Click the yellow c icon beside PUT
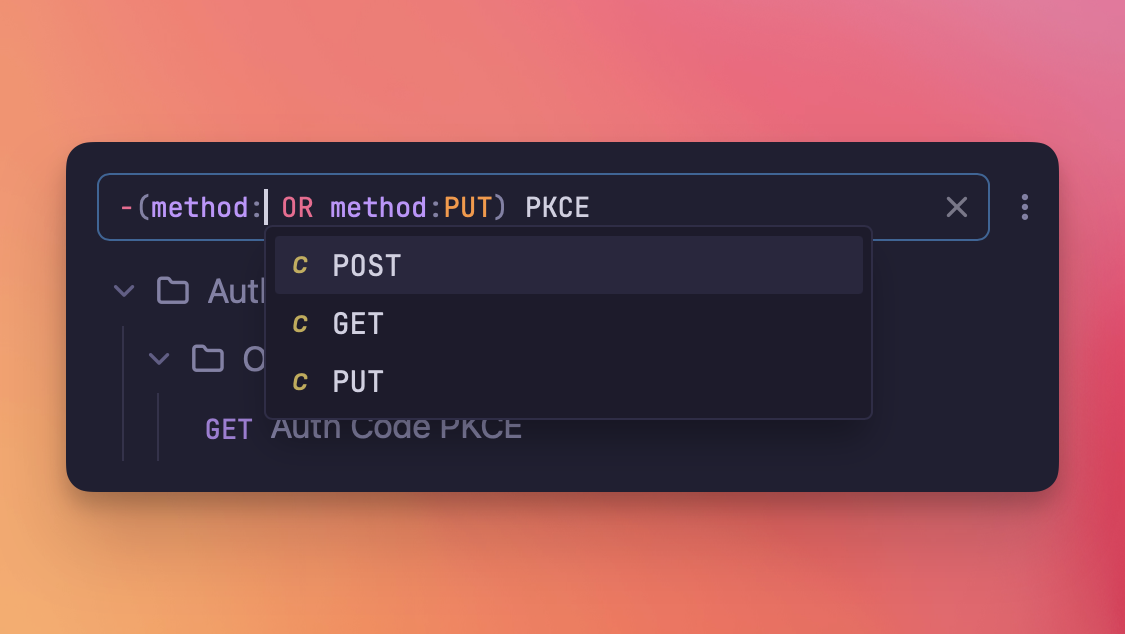This screenshot has height=634, width=1125. tap(299, 381)
